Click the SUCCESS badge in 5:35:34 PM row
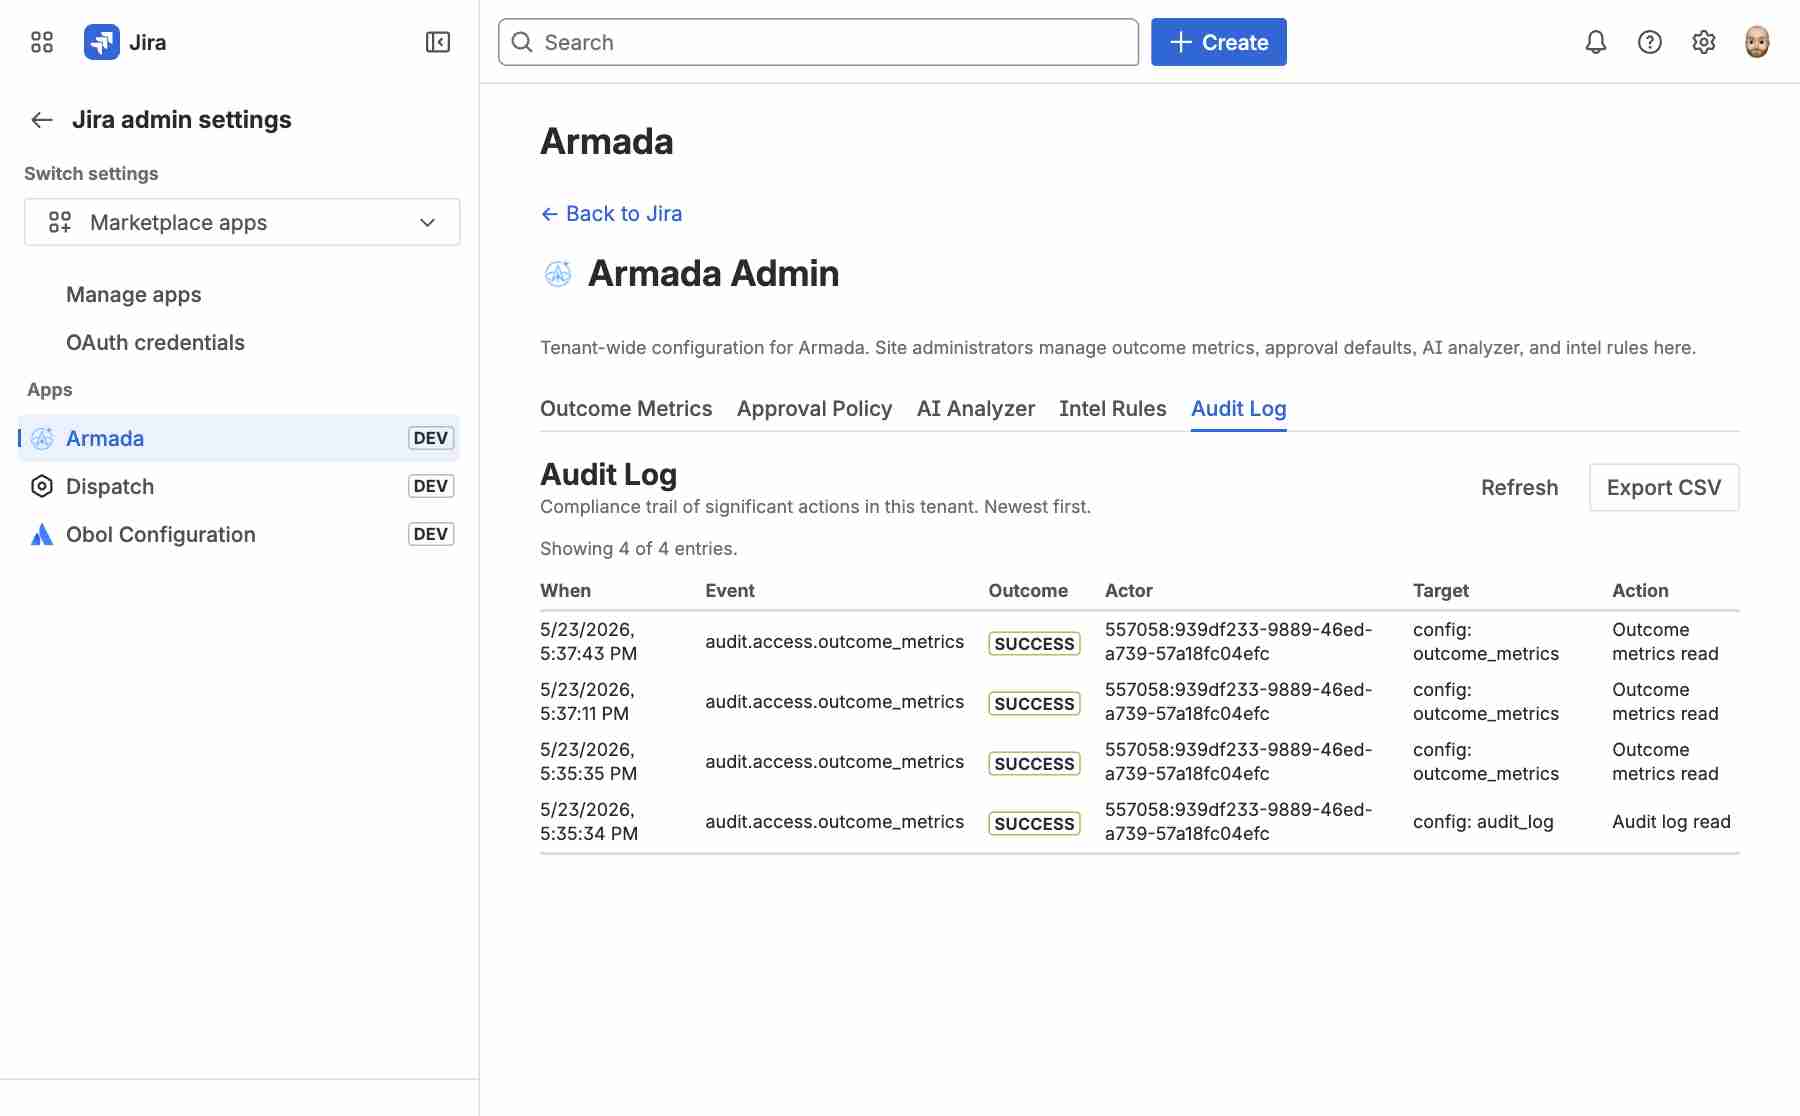The image size is (1800, 1116). pyautogui.click(x=1034, y=823)
